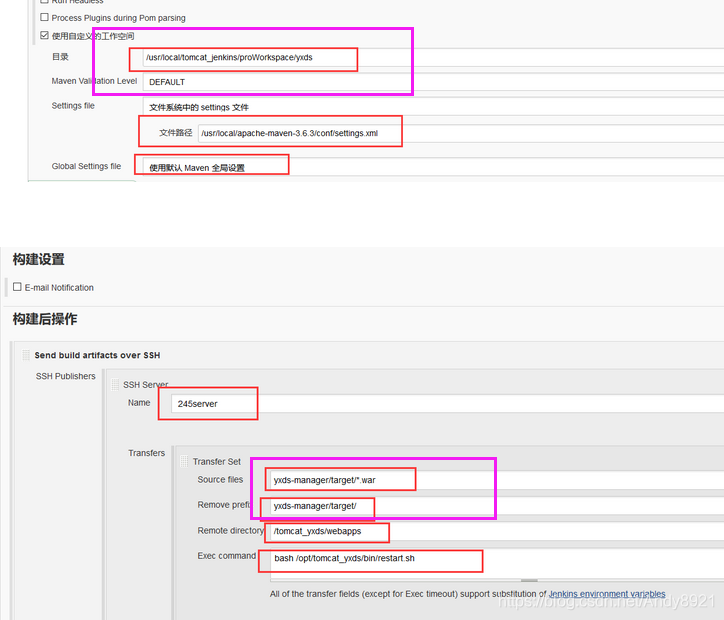724x620 pixels.
Task: Edit the 目录 workspace directory field
Action: 433,58
